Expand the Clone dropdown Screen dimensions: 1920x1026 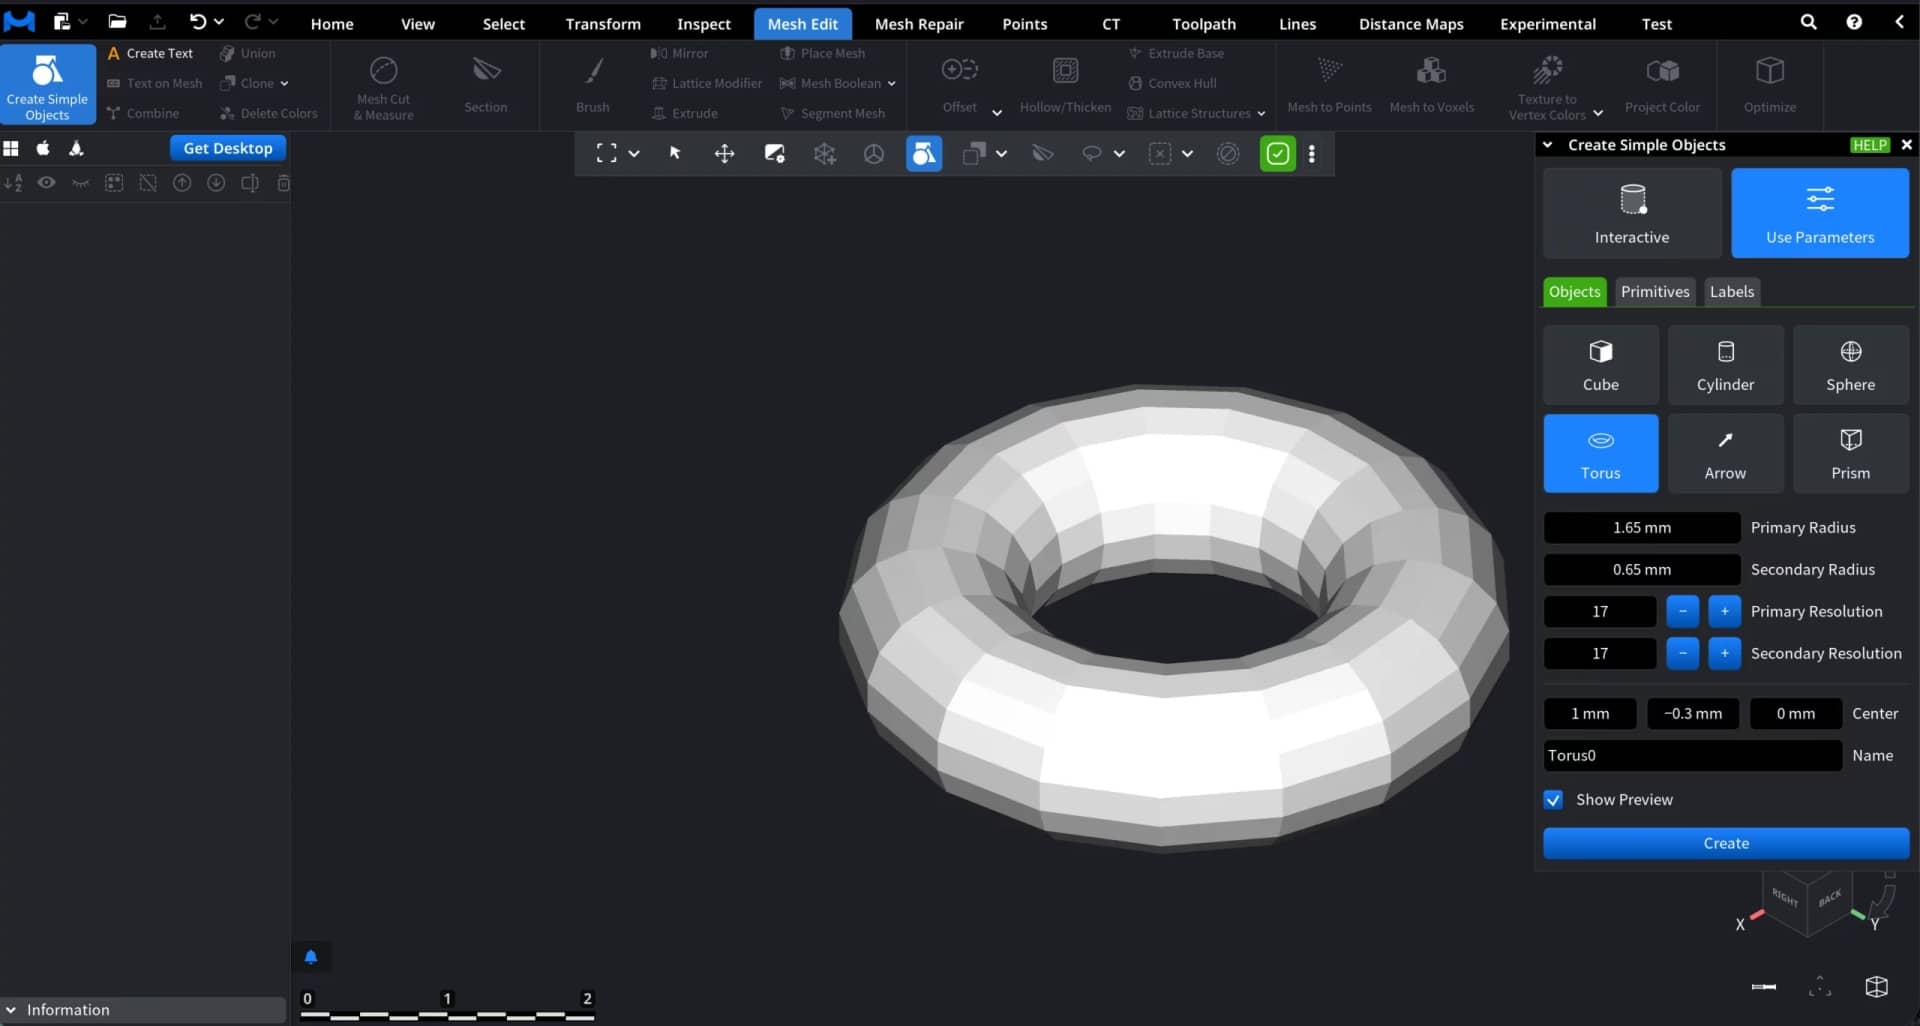[x=284, y=84]
